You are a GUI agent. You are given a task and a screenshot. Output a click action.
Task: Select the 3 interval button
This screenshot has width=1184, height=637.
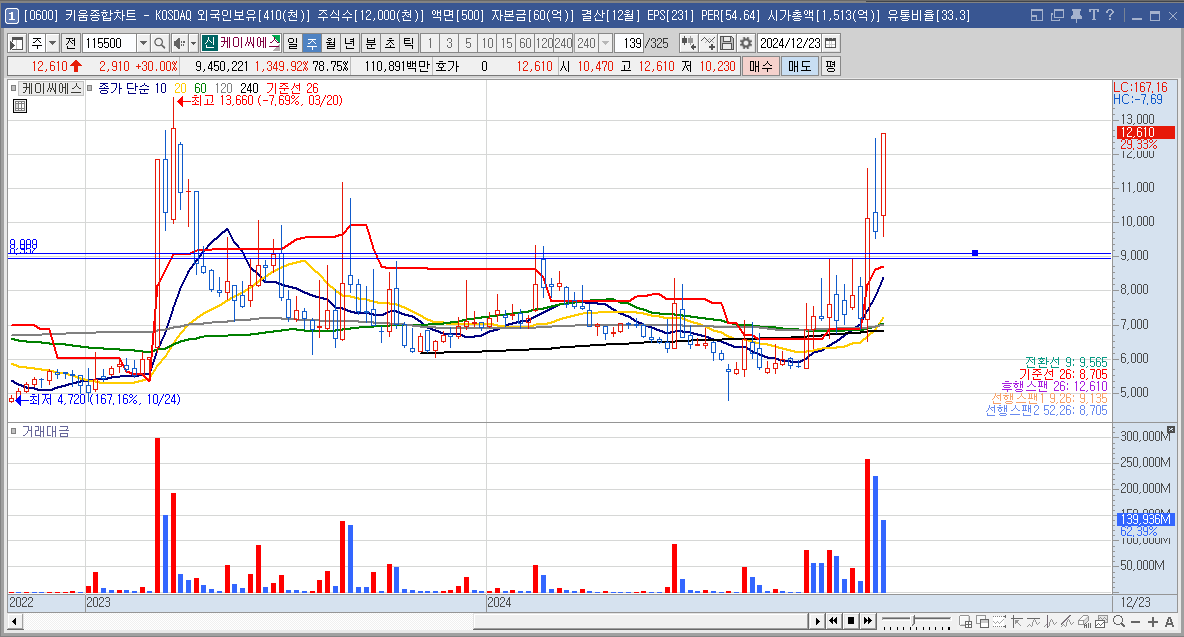pyautogui.click(x=449, y=43)
